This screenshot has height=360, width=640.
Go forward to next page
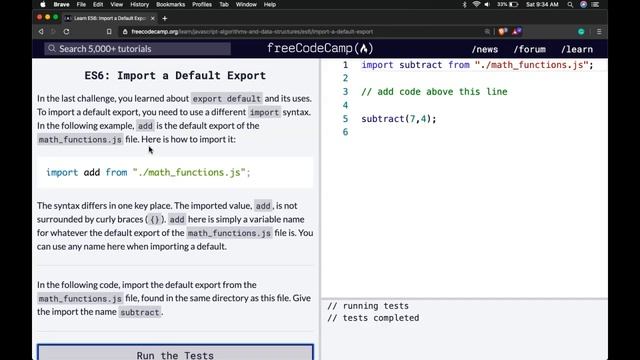pos(53,31)
